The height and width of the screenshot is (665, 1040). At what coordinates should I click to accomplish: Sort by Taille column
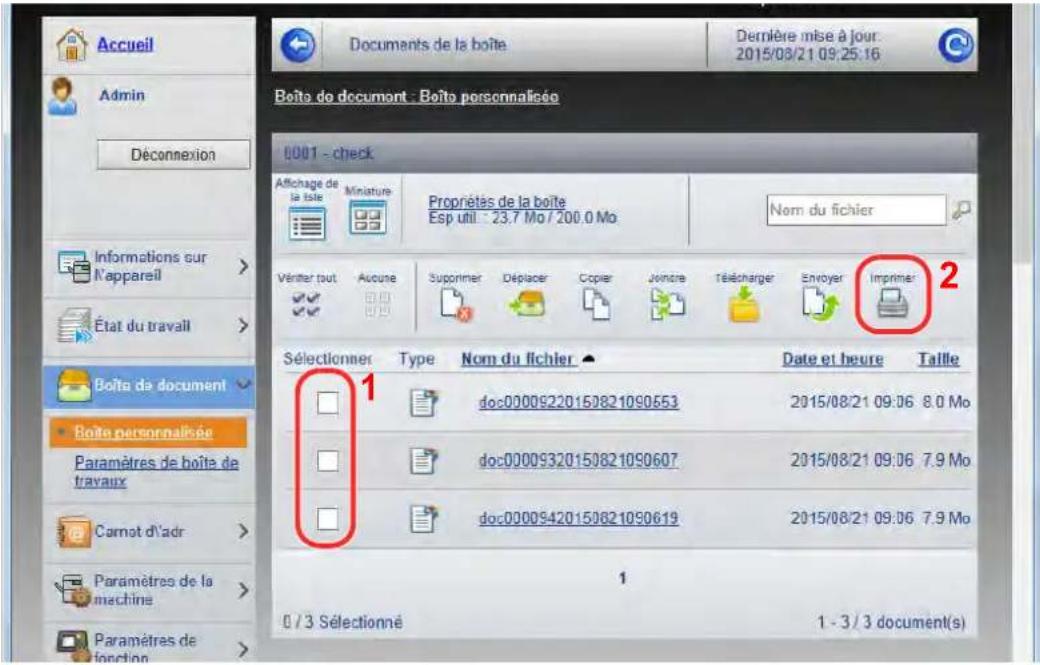(x=938, y=359)
